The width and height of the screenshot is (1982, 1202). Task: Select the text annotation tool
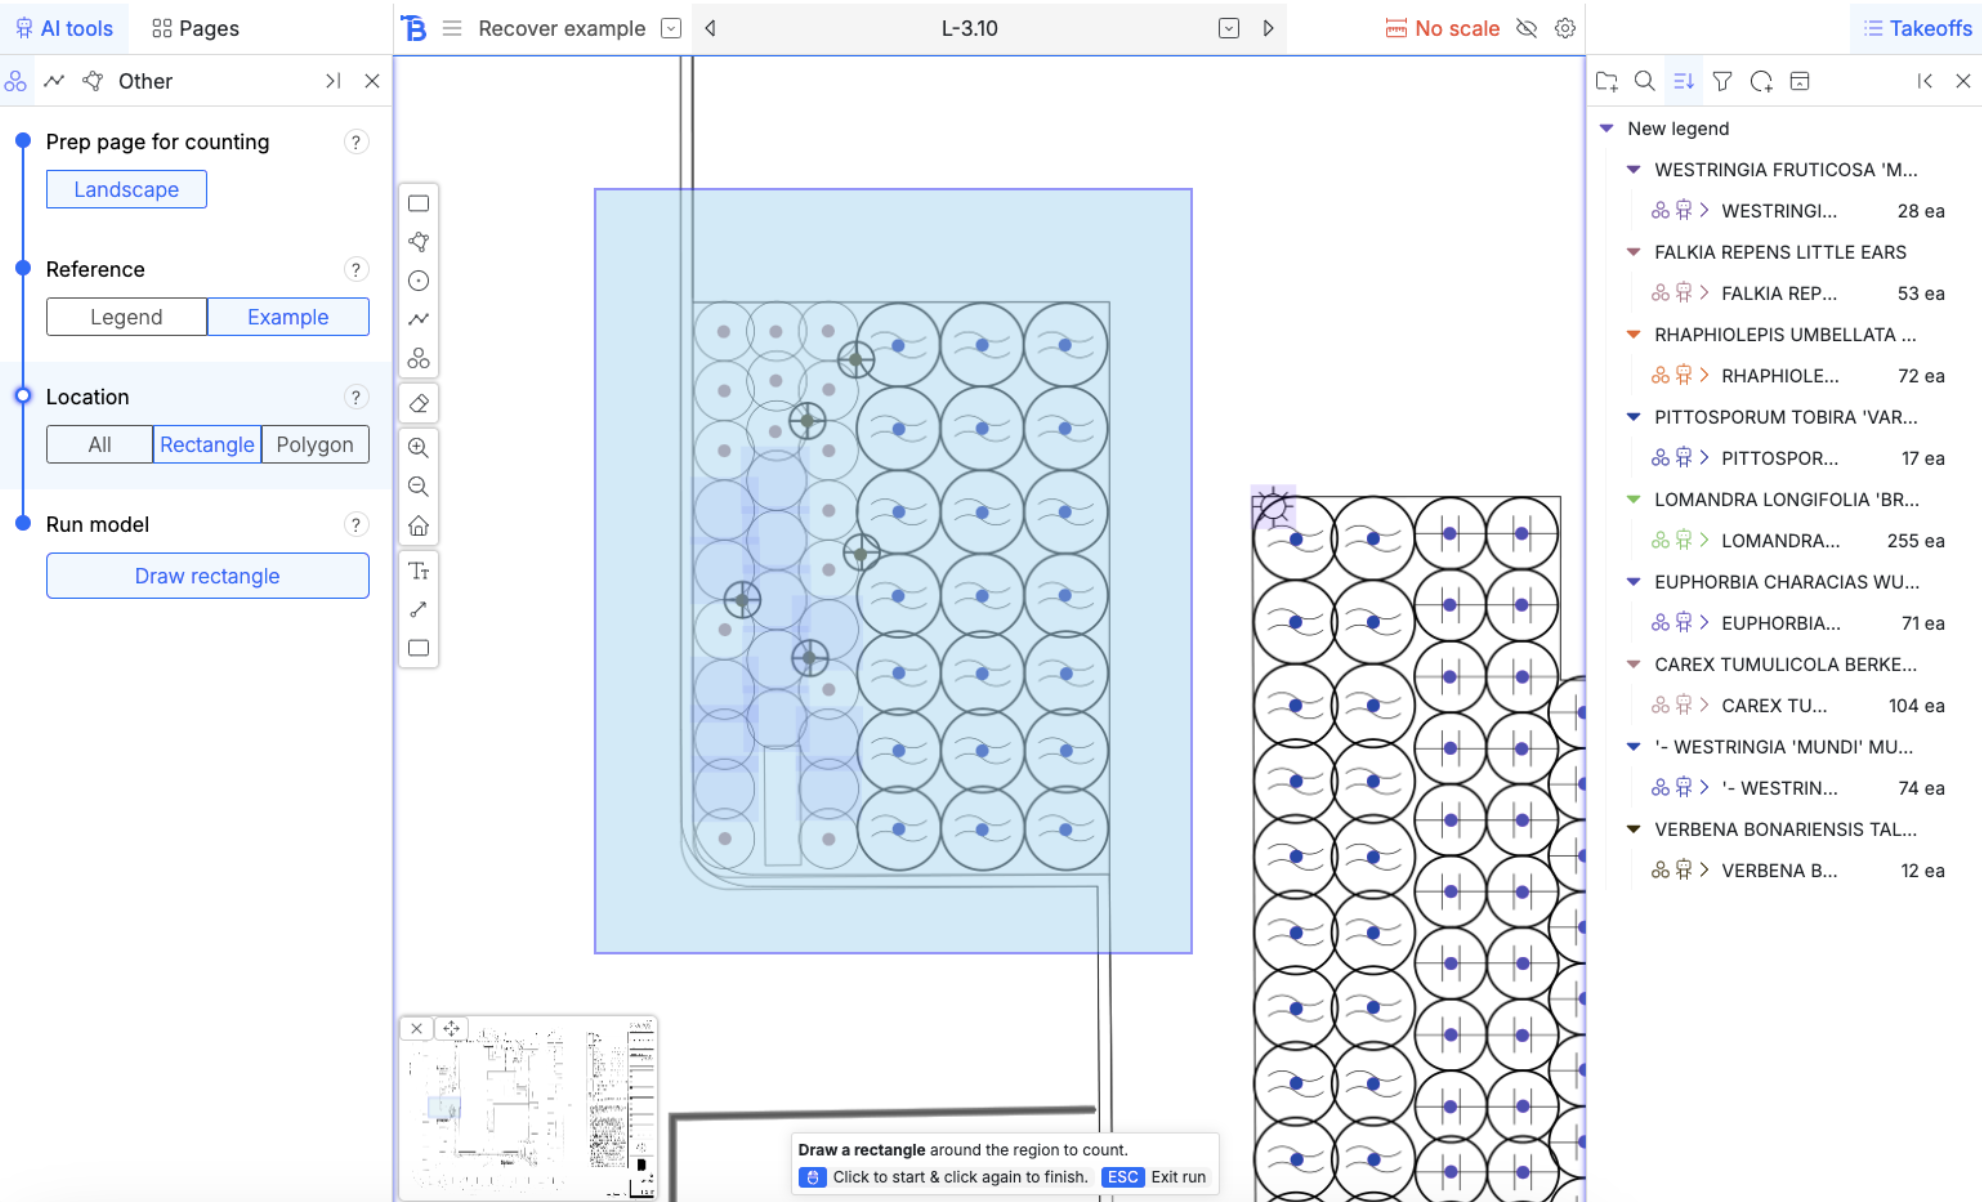point(419,571)
